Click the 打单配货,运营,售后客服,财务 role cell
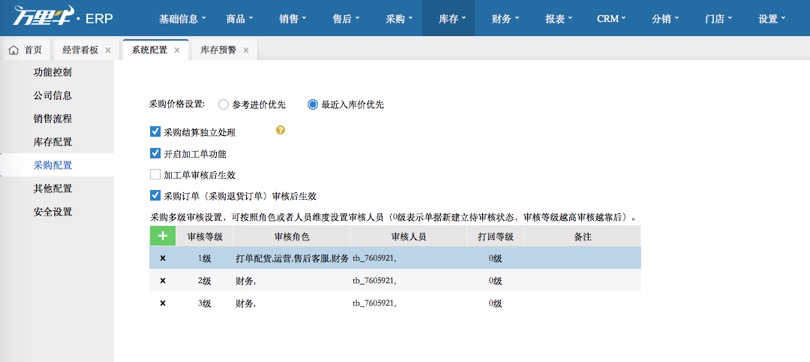The image size is (810, 362). pyautogui.click(x=292, y=258)
